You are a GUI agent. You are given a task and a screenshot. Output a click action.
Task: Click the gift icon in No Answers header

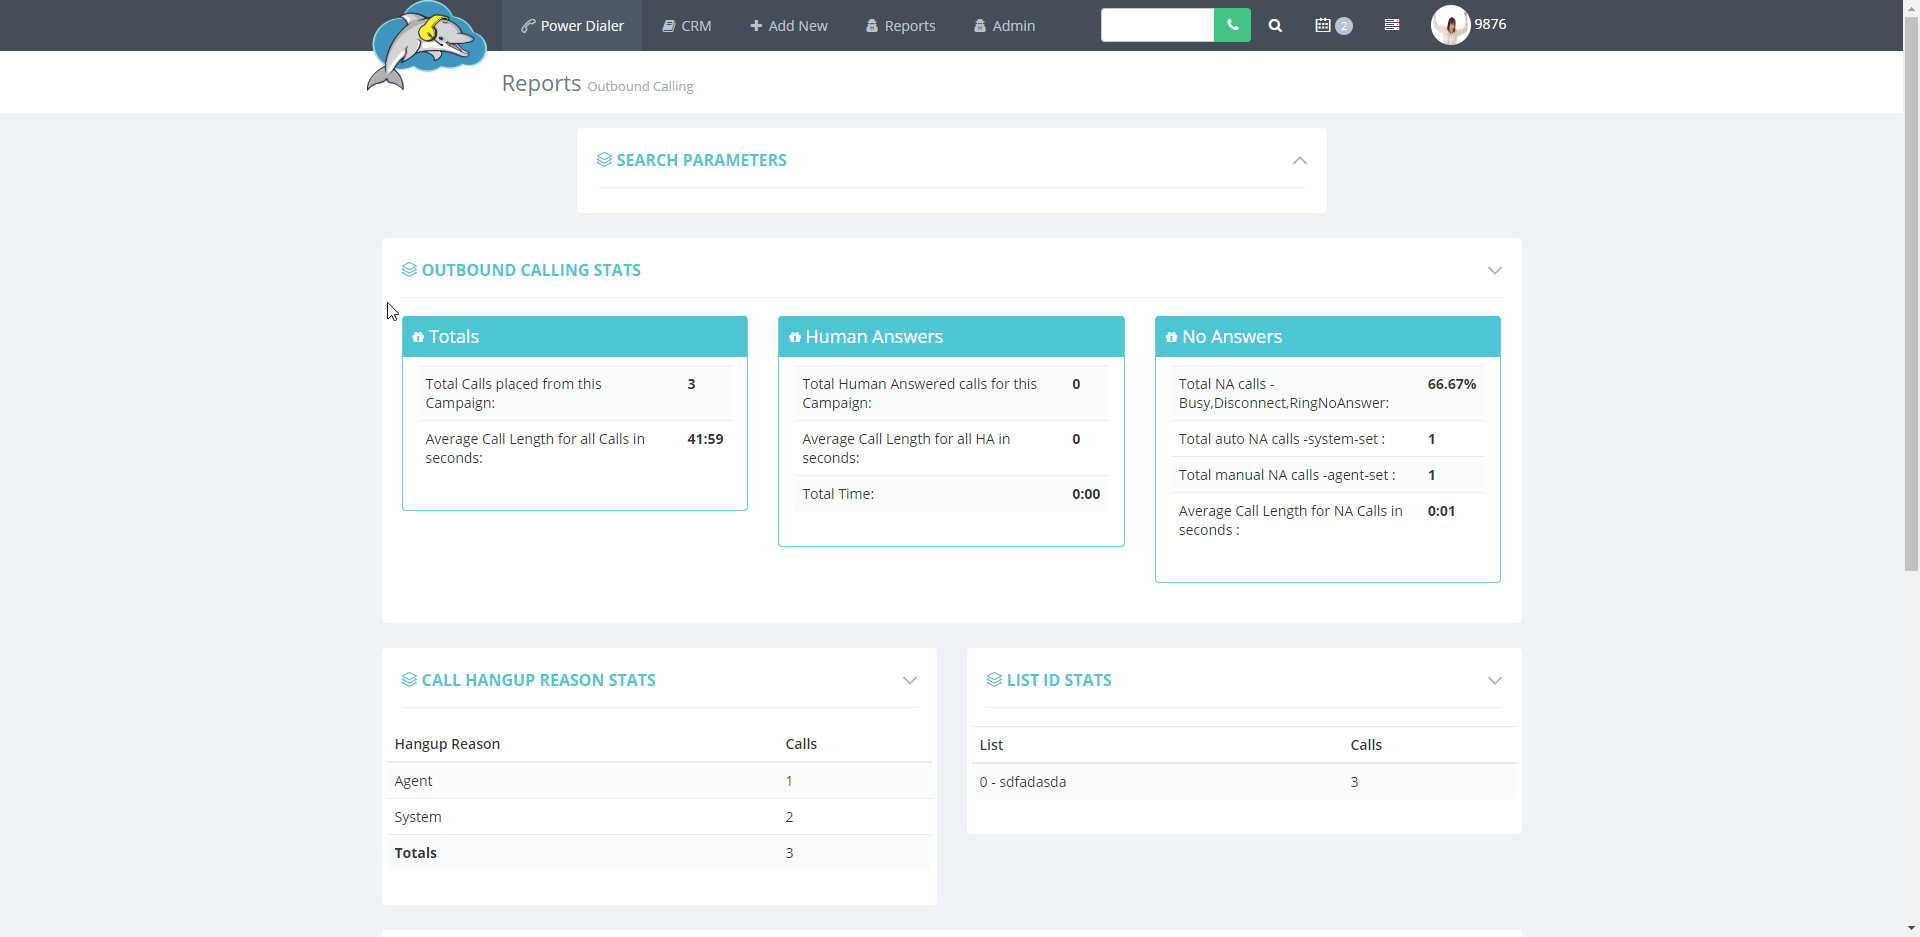(x=1171, y=337)
